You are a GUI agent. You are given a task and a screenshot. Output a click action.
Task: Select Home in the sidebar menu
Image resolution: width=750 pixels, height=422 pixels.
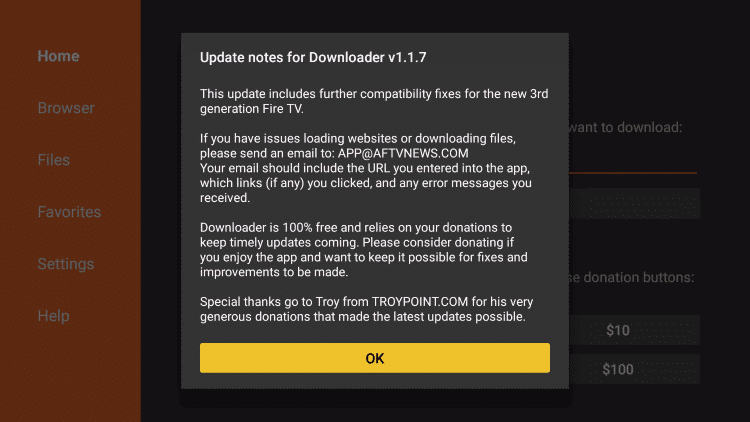tap(58, 56)
